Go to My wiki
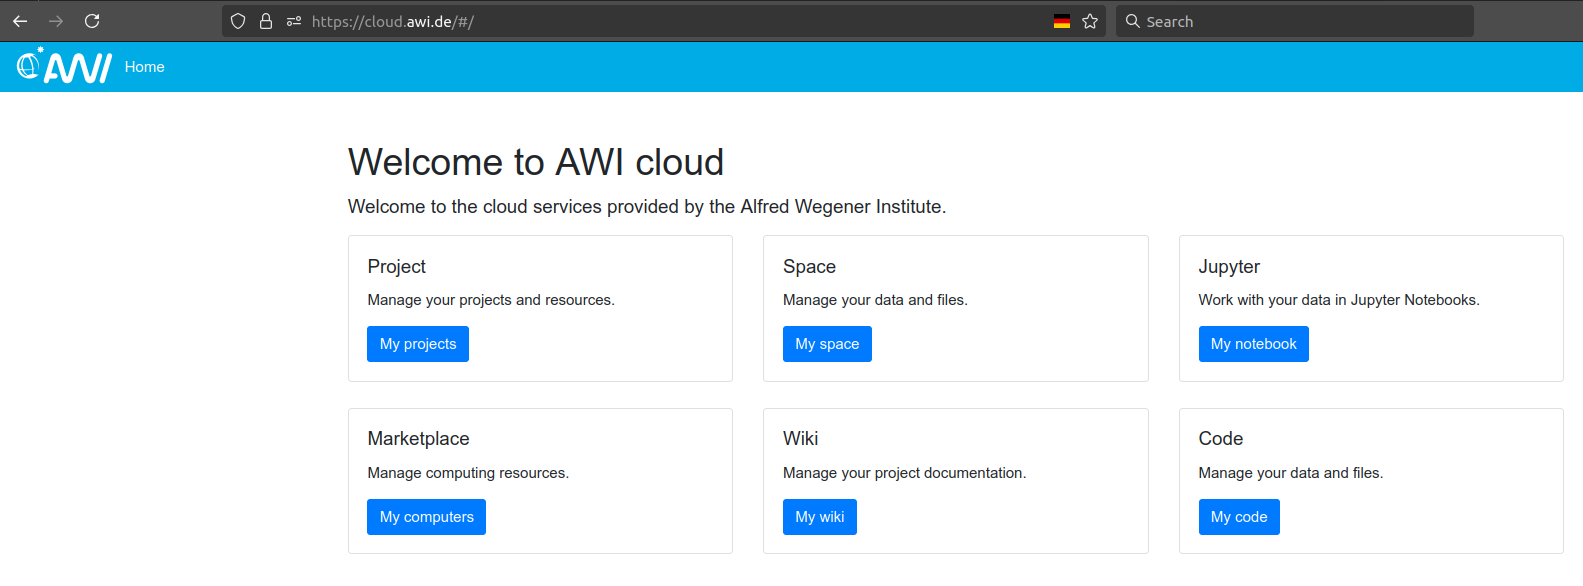Viewport: 1583px width, 586px height. coord(819,517)
